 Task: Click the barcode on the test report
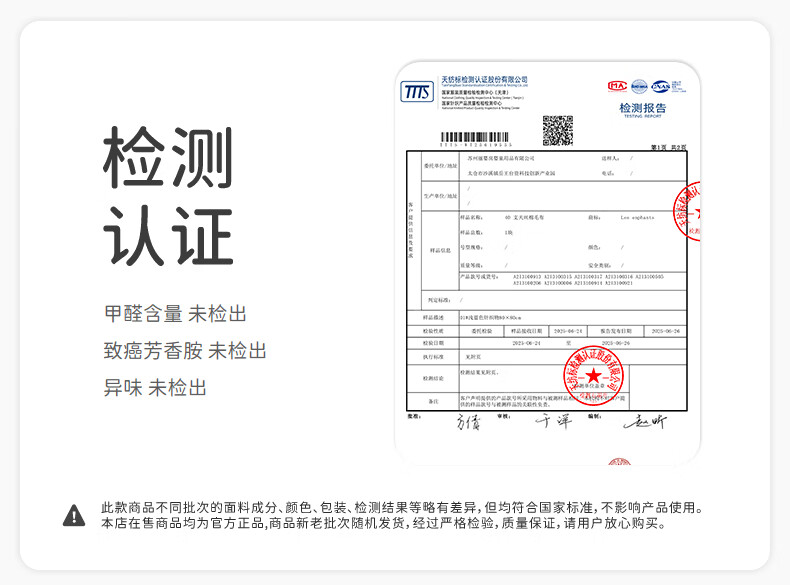point(475,138)
